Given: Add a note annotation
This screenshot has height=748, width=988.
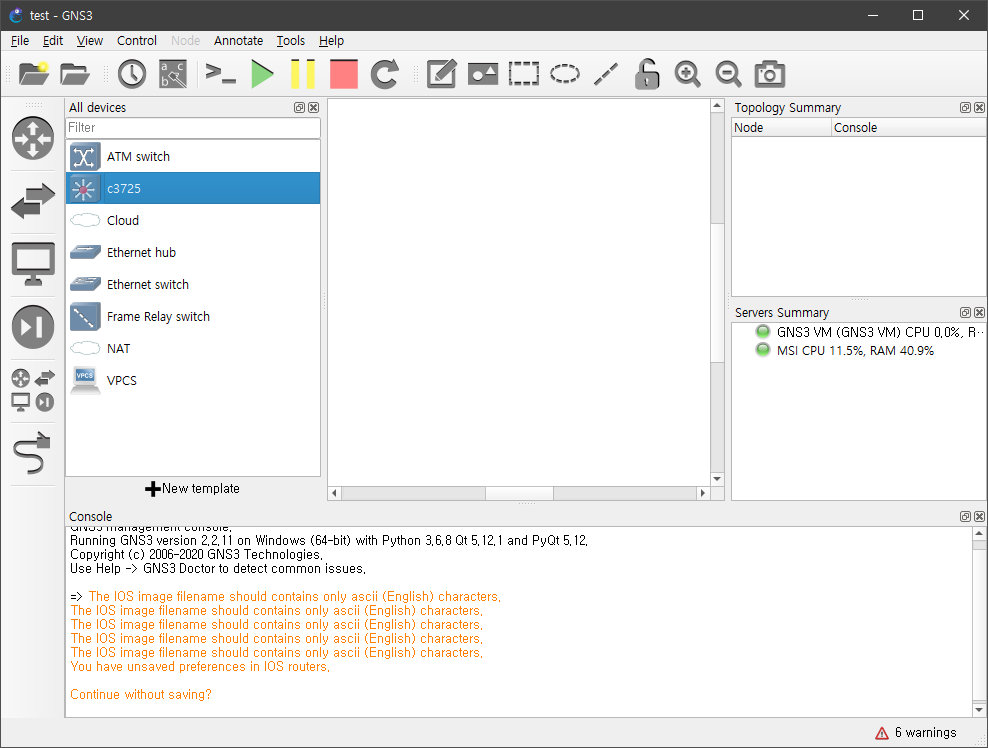Looking at the screenshot, I should 441,74.
